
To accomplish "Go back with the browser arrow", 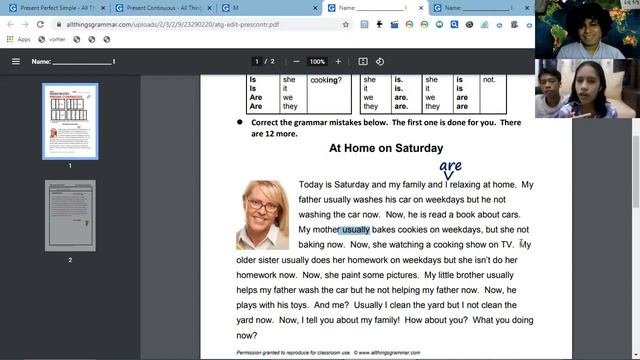I will click(10, 24).
